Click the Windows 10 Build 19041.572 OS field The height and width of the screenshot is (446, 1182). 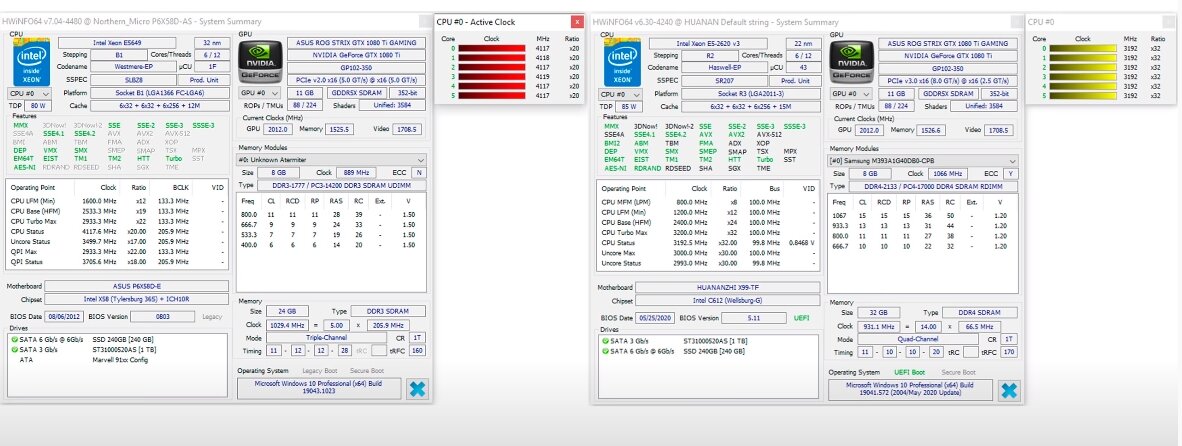click(912, 389)
